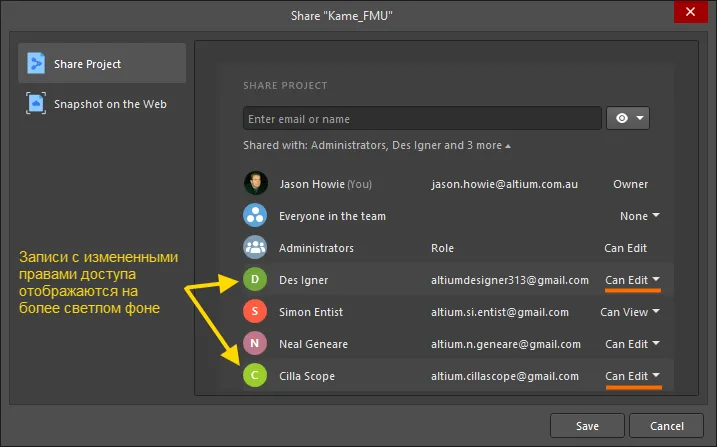
Task: Click the Snapshot on the Web icon
Action: click(36, 103)
